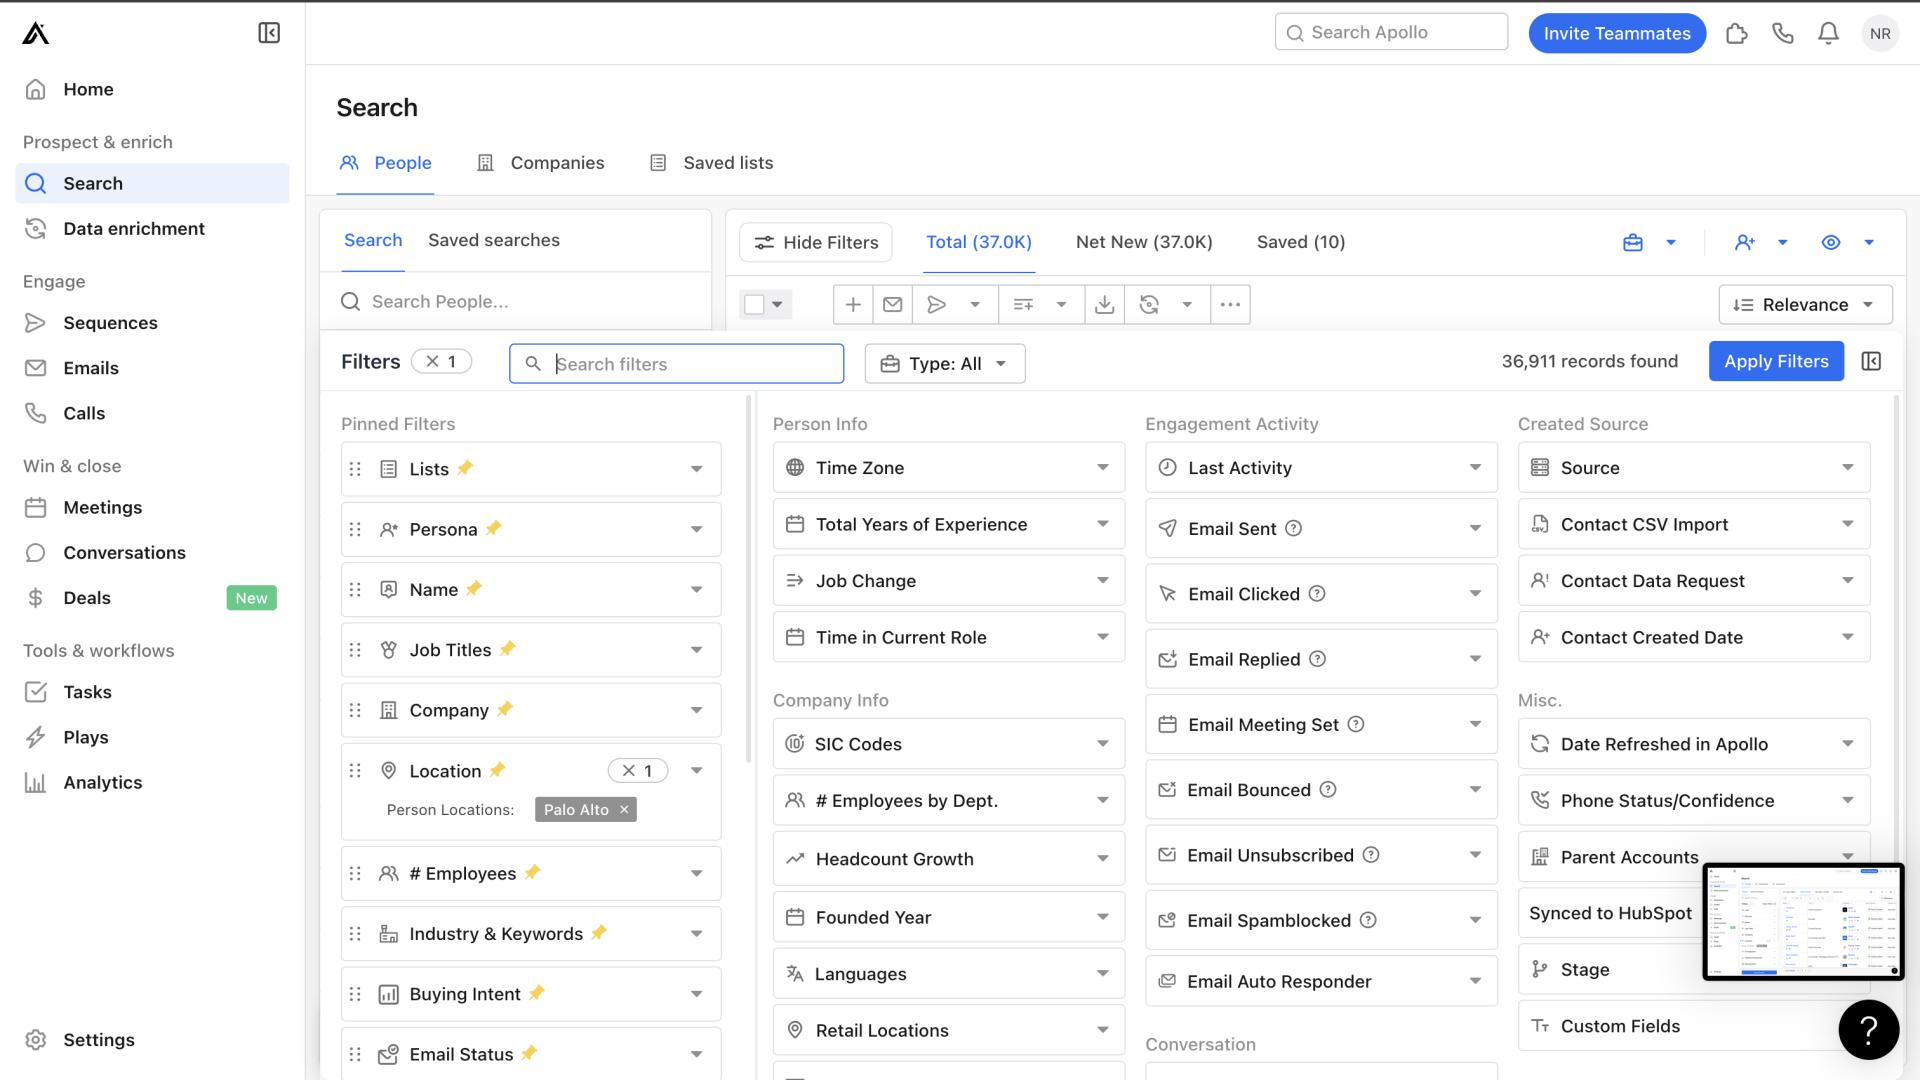Click the download/export icon in toolbar

(x=1106, y=303)
